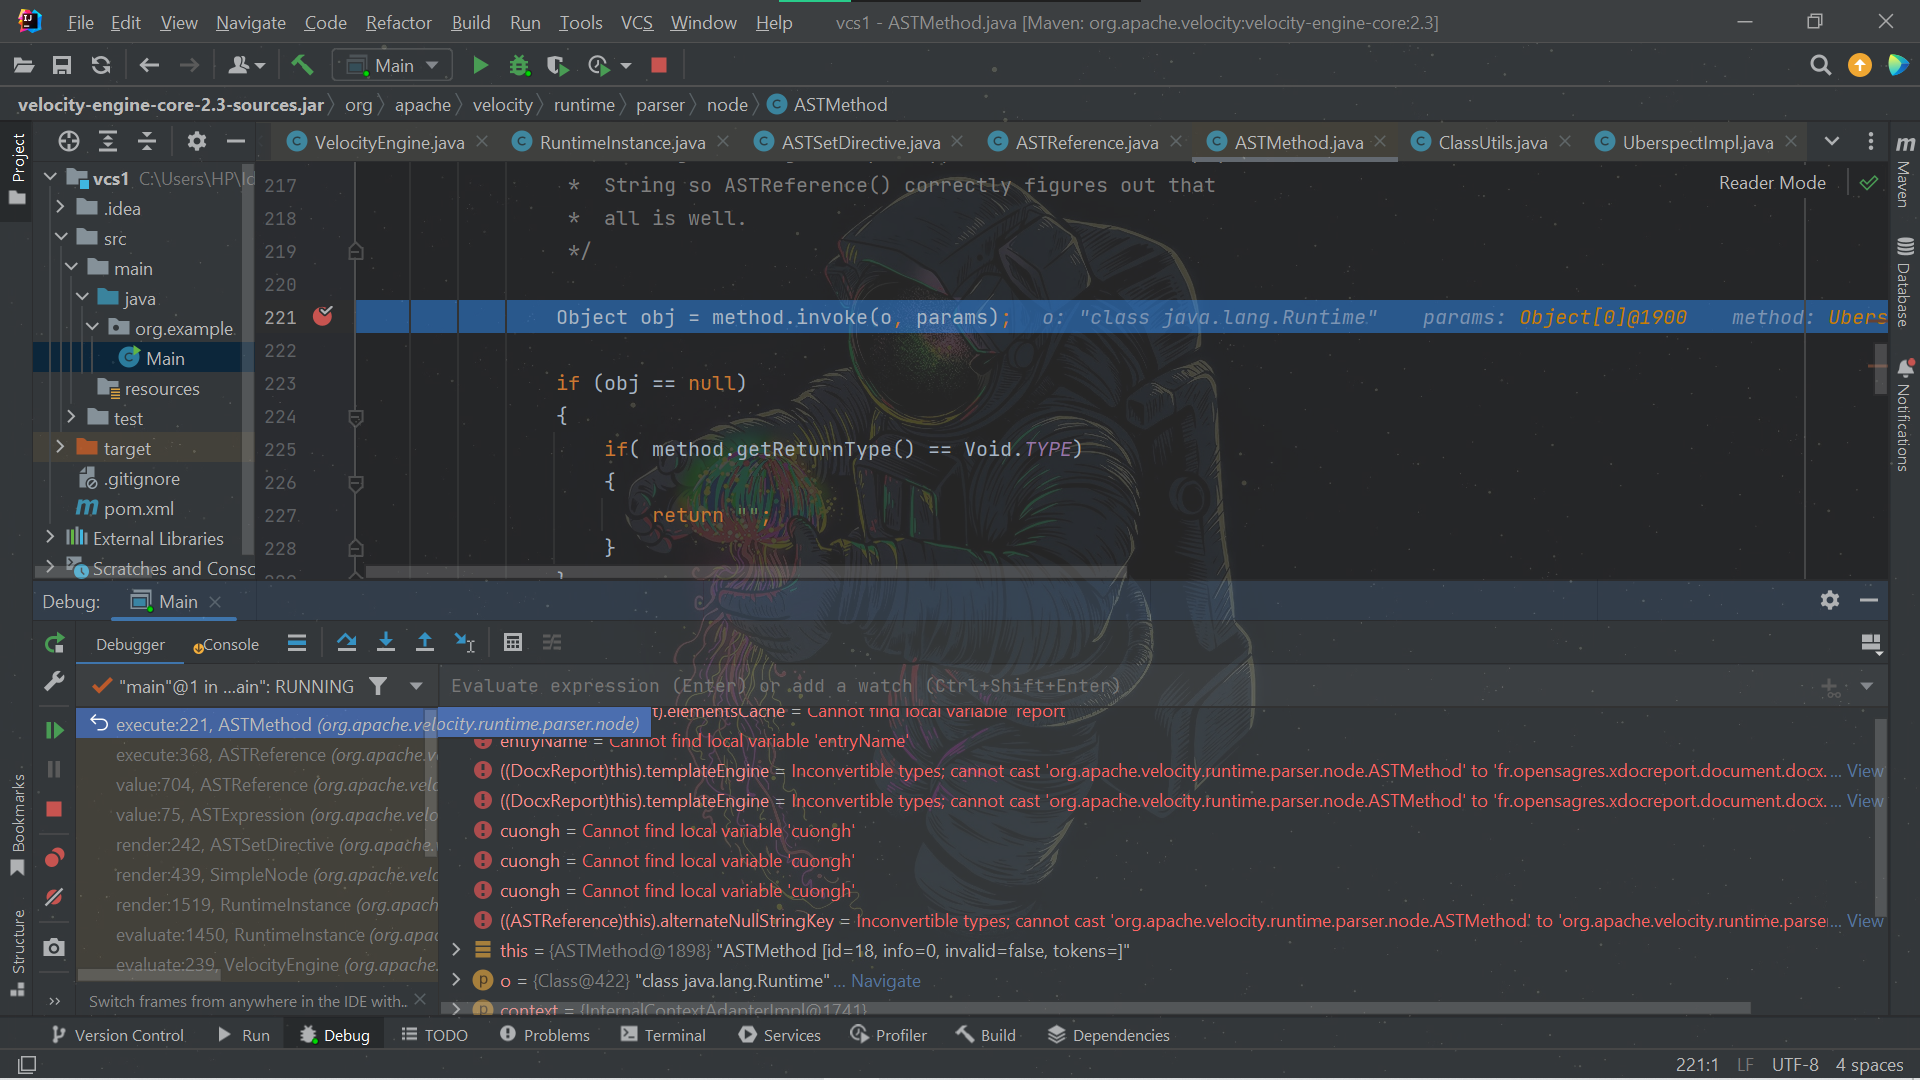Toggle the Project tool window stripe button
The image size is (1920, 1080).
[x=18, y=168]
